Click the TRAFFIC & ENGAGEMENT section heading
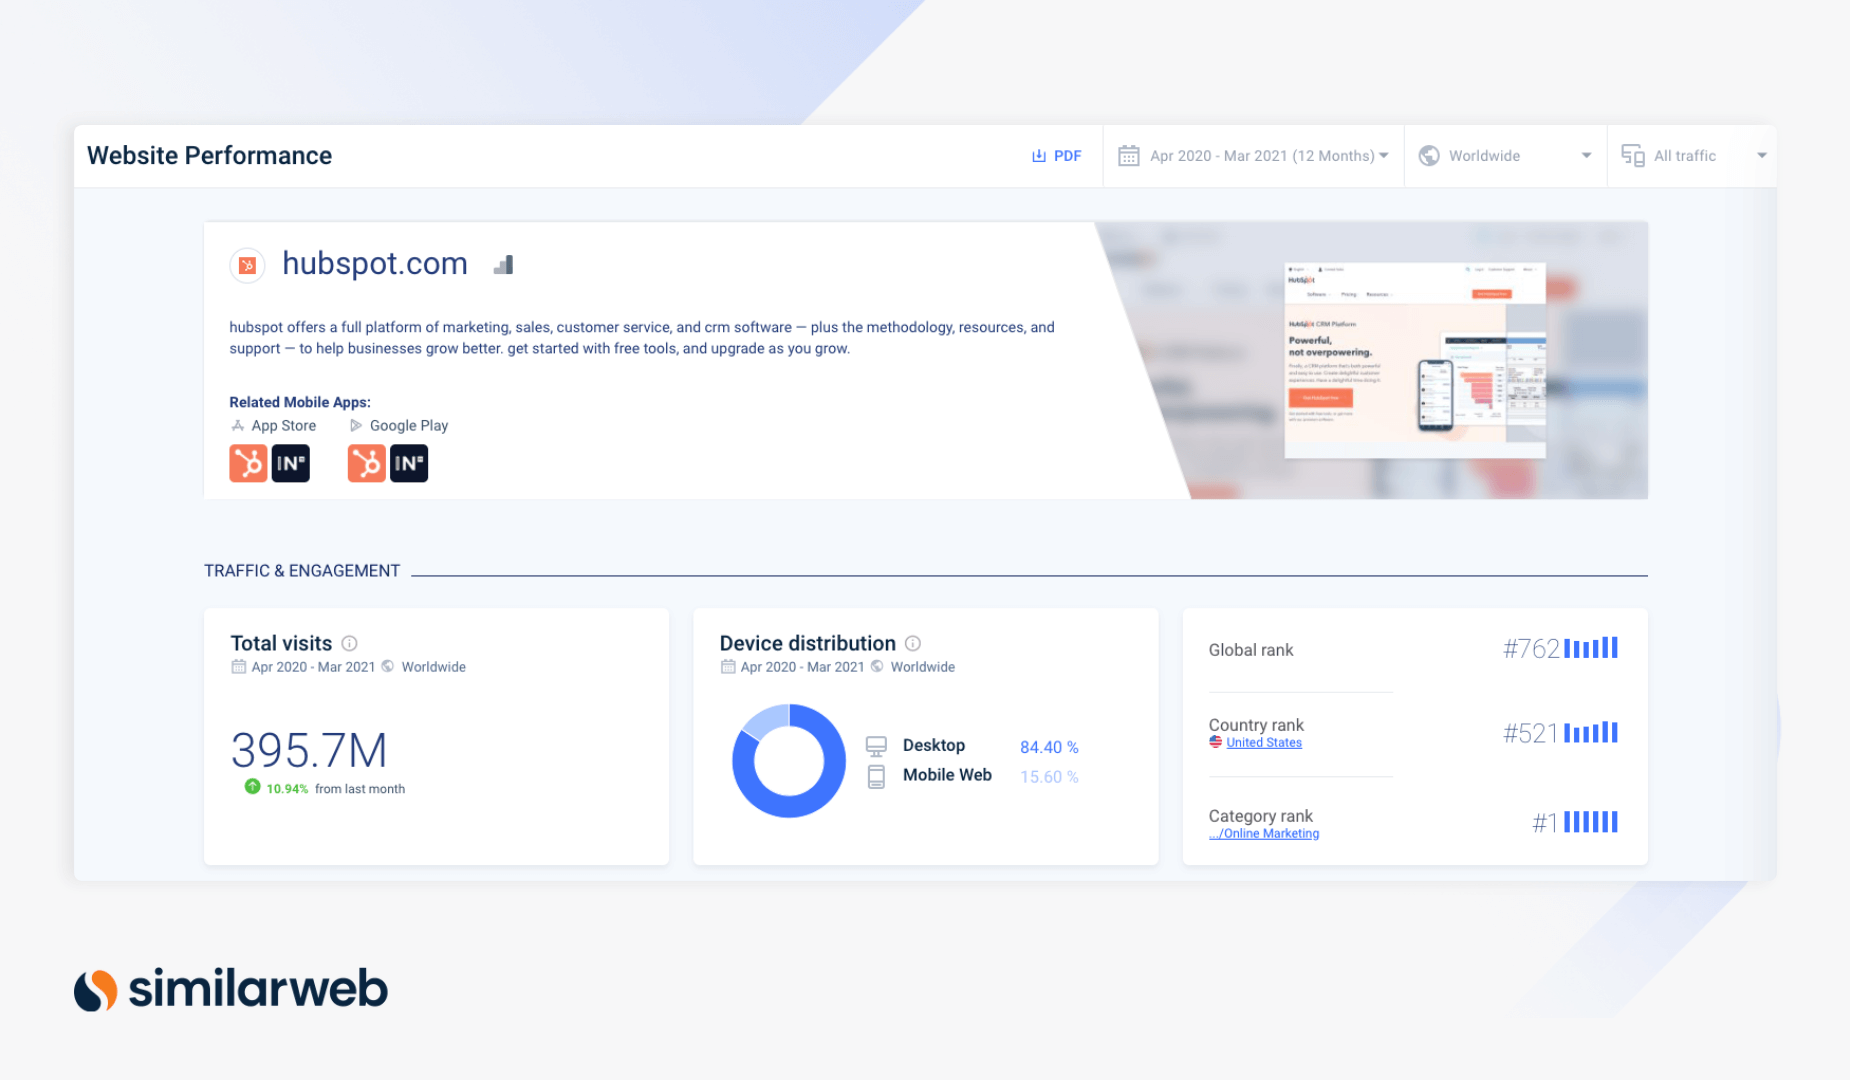The height and width of the screenshot is (1080, 1850). pyautogui.click(x=302, y=571)
